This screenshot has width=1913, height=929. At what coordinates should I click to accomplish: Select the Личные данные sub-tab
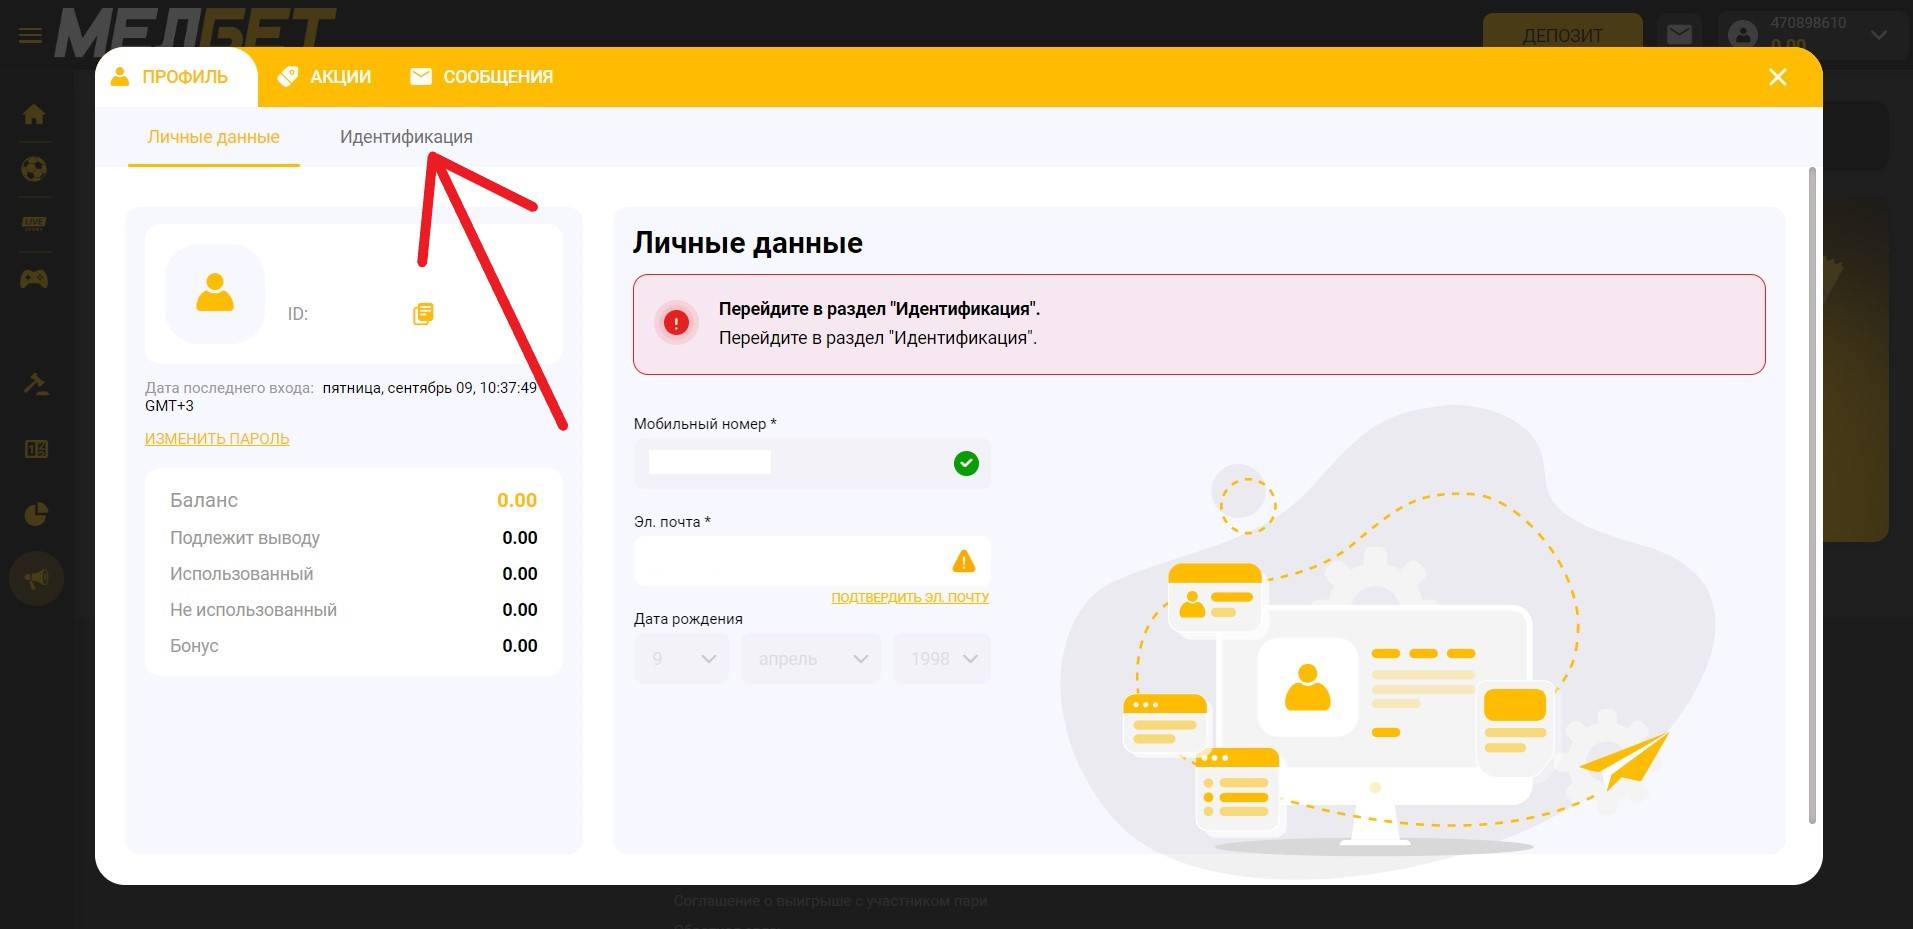point(213,137)
